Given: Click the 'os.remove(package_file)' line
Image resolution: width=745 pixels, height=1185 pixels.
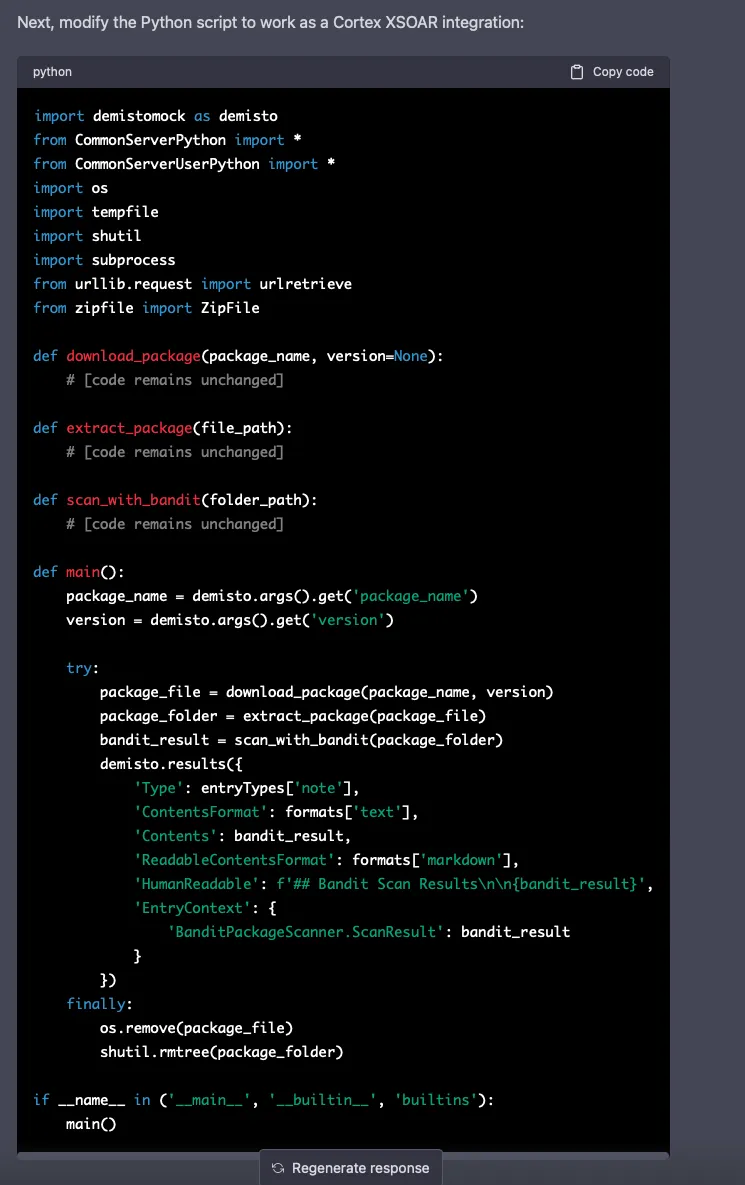Looking at the screenshot, I should coord(196,1029).
